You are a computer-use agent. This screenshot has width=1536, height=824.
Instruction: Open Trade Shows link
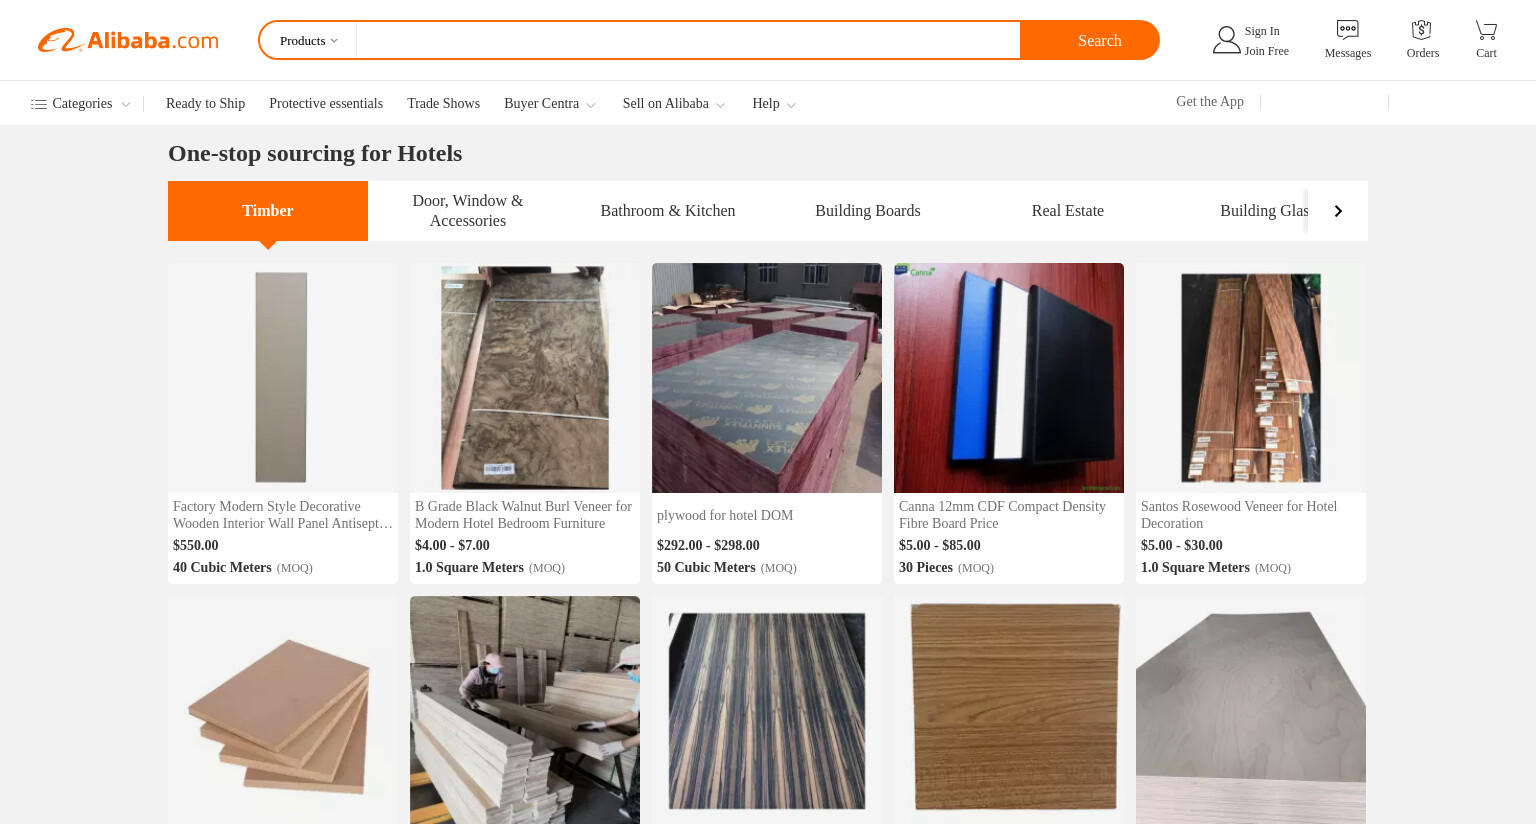[443, 104]
